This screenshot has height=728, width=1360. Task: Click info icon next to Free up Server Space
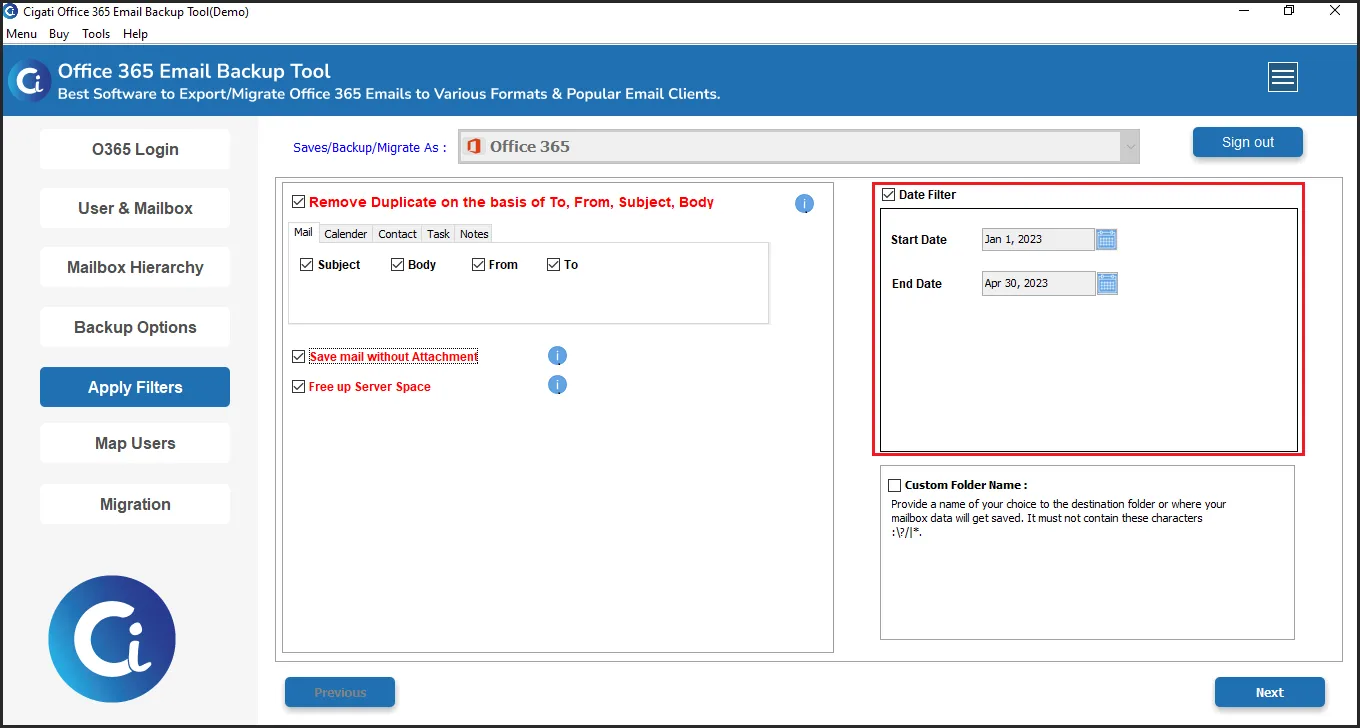click(x=557, y=385)
